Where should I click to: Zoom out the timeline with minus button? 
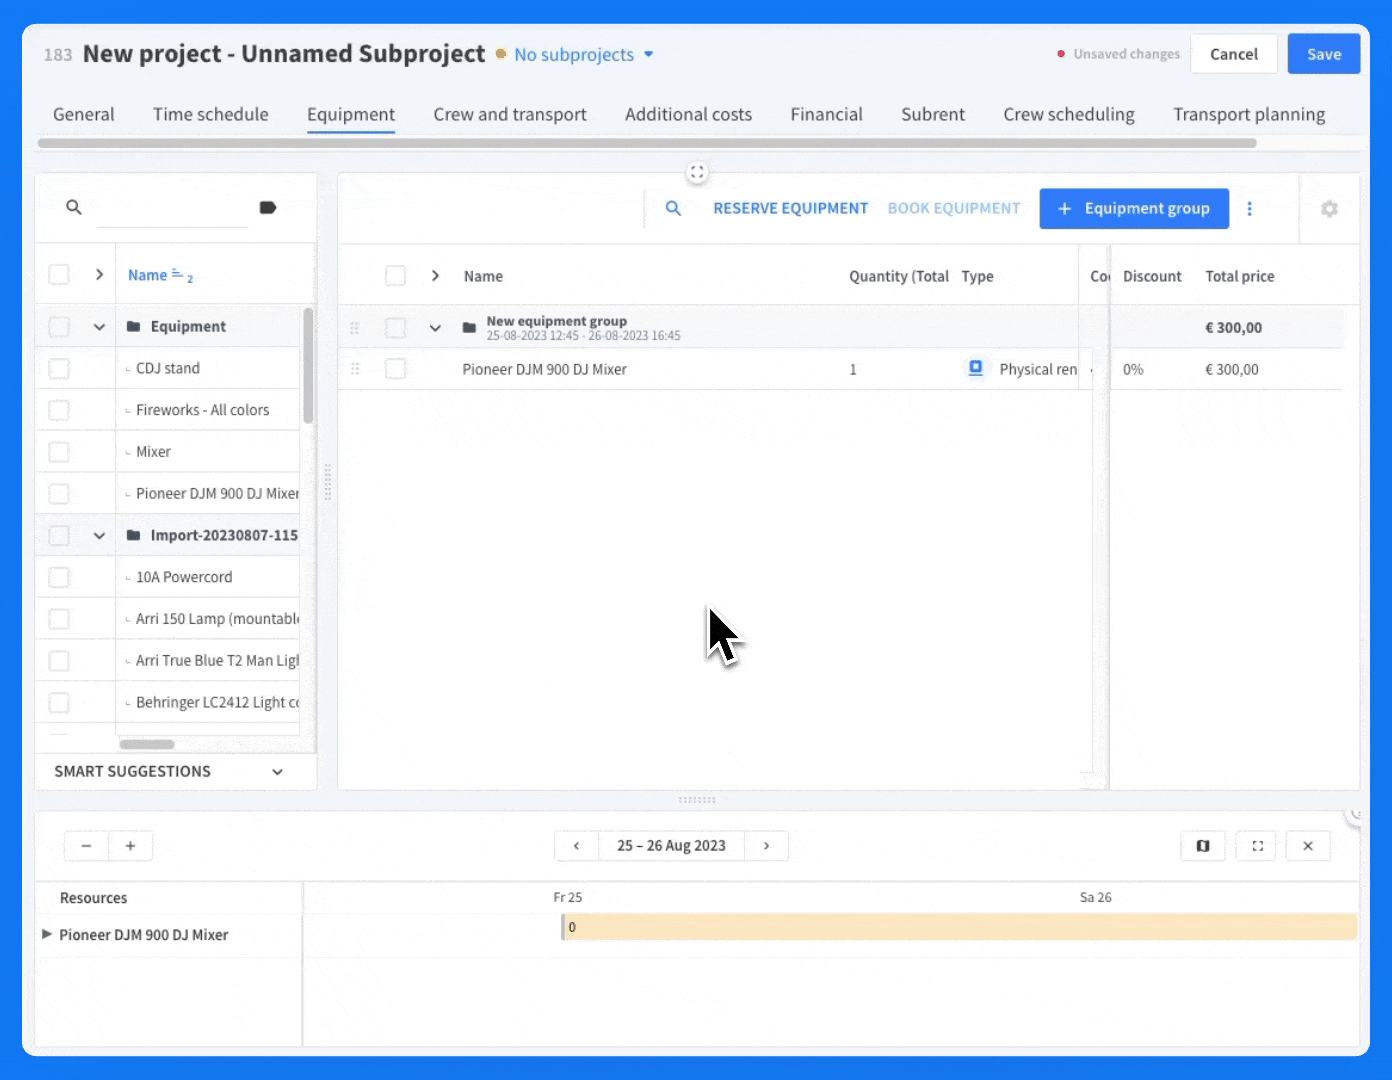tap(87, 846)
